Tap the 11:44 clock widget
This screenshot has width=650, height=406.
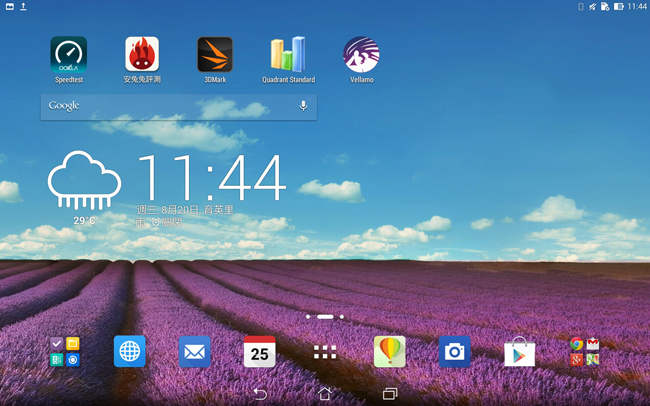tap(211, 180)
